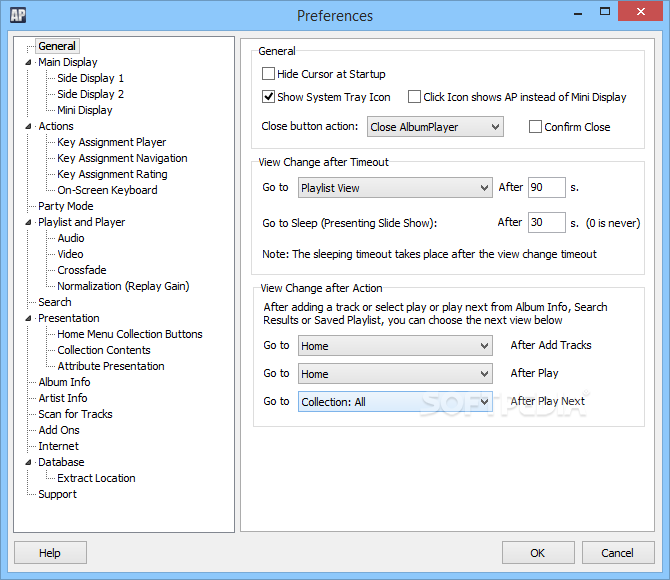Click the AP application icon in title bar

tap(18, 15)
